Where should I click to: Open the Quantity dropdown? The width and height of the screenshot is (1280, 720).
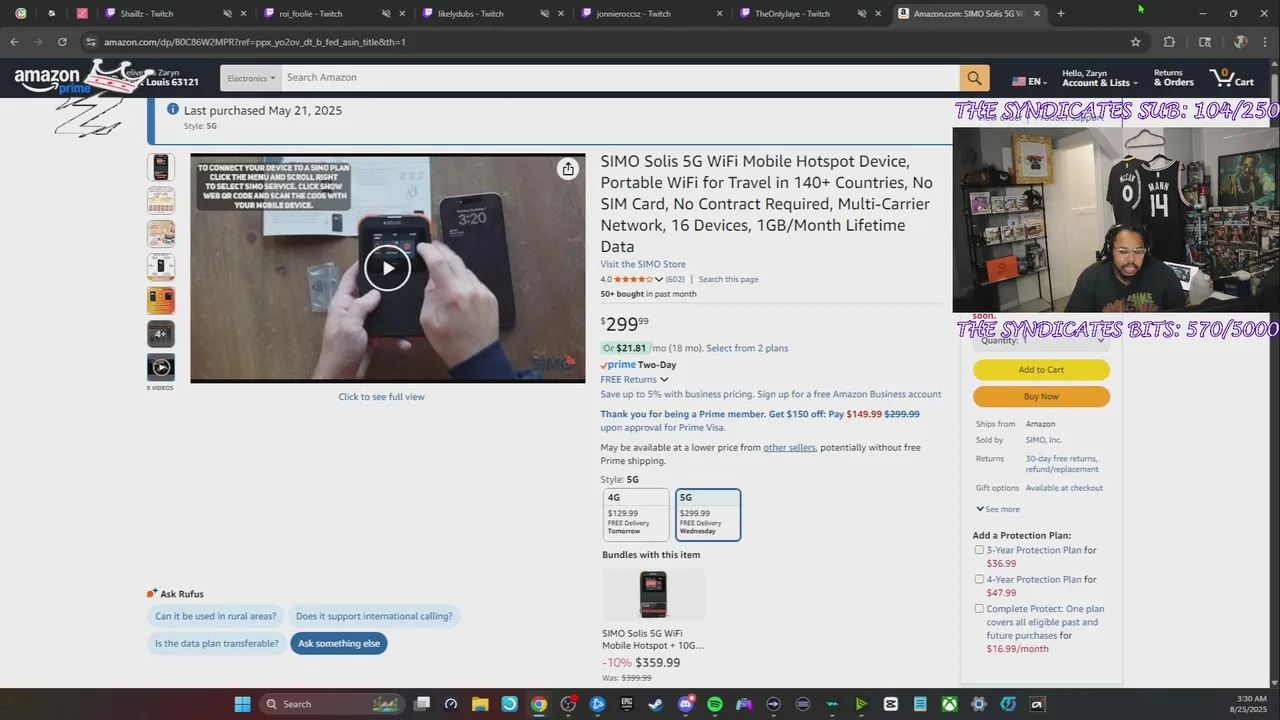coord(1041,340)
